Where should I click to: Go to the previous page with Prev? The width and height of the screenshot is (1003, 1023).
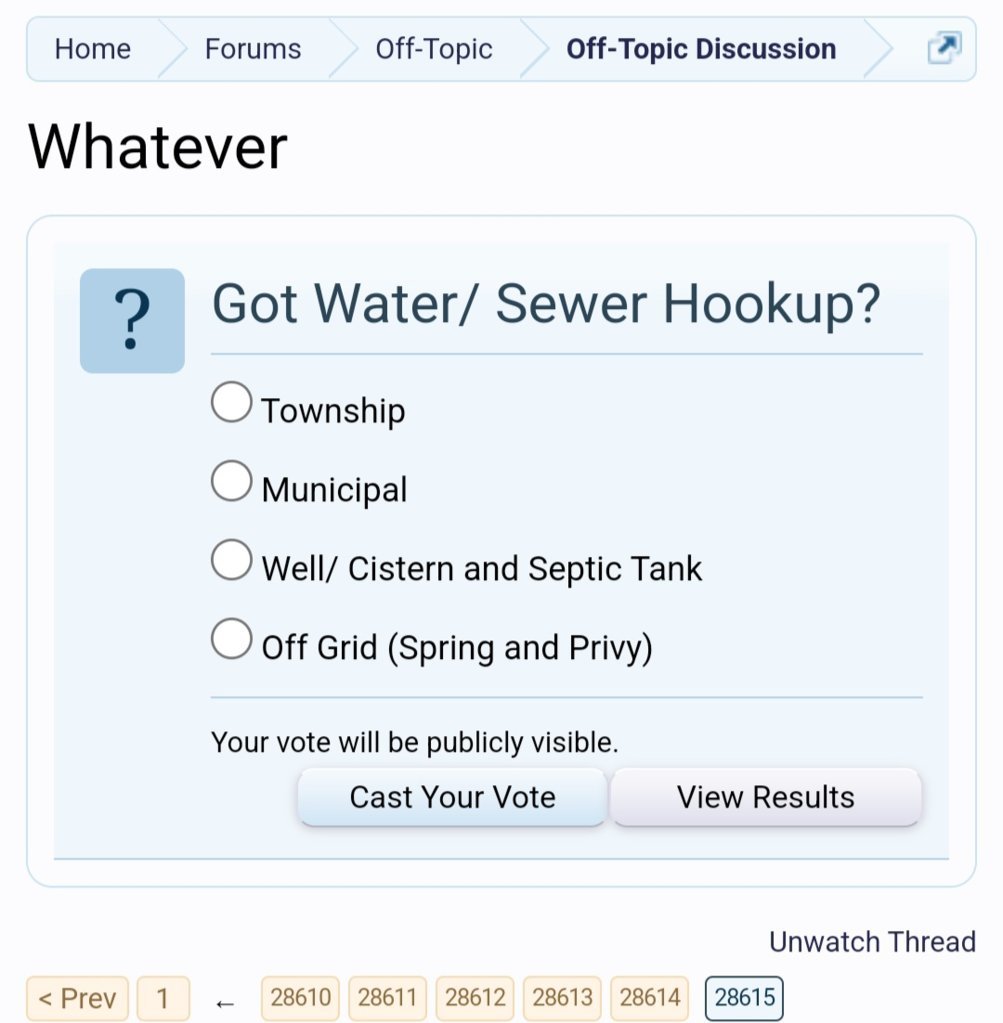pyautogui.click(x=78, y=998)
